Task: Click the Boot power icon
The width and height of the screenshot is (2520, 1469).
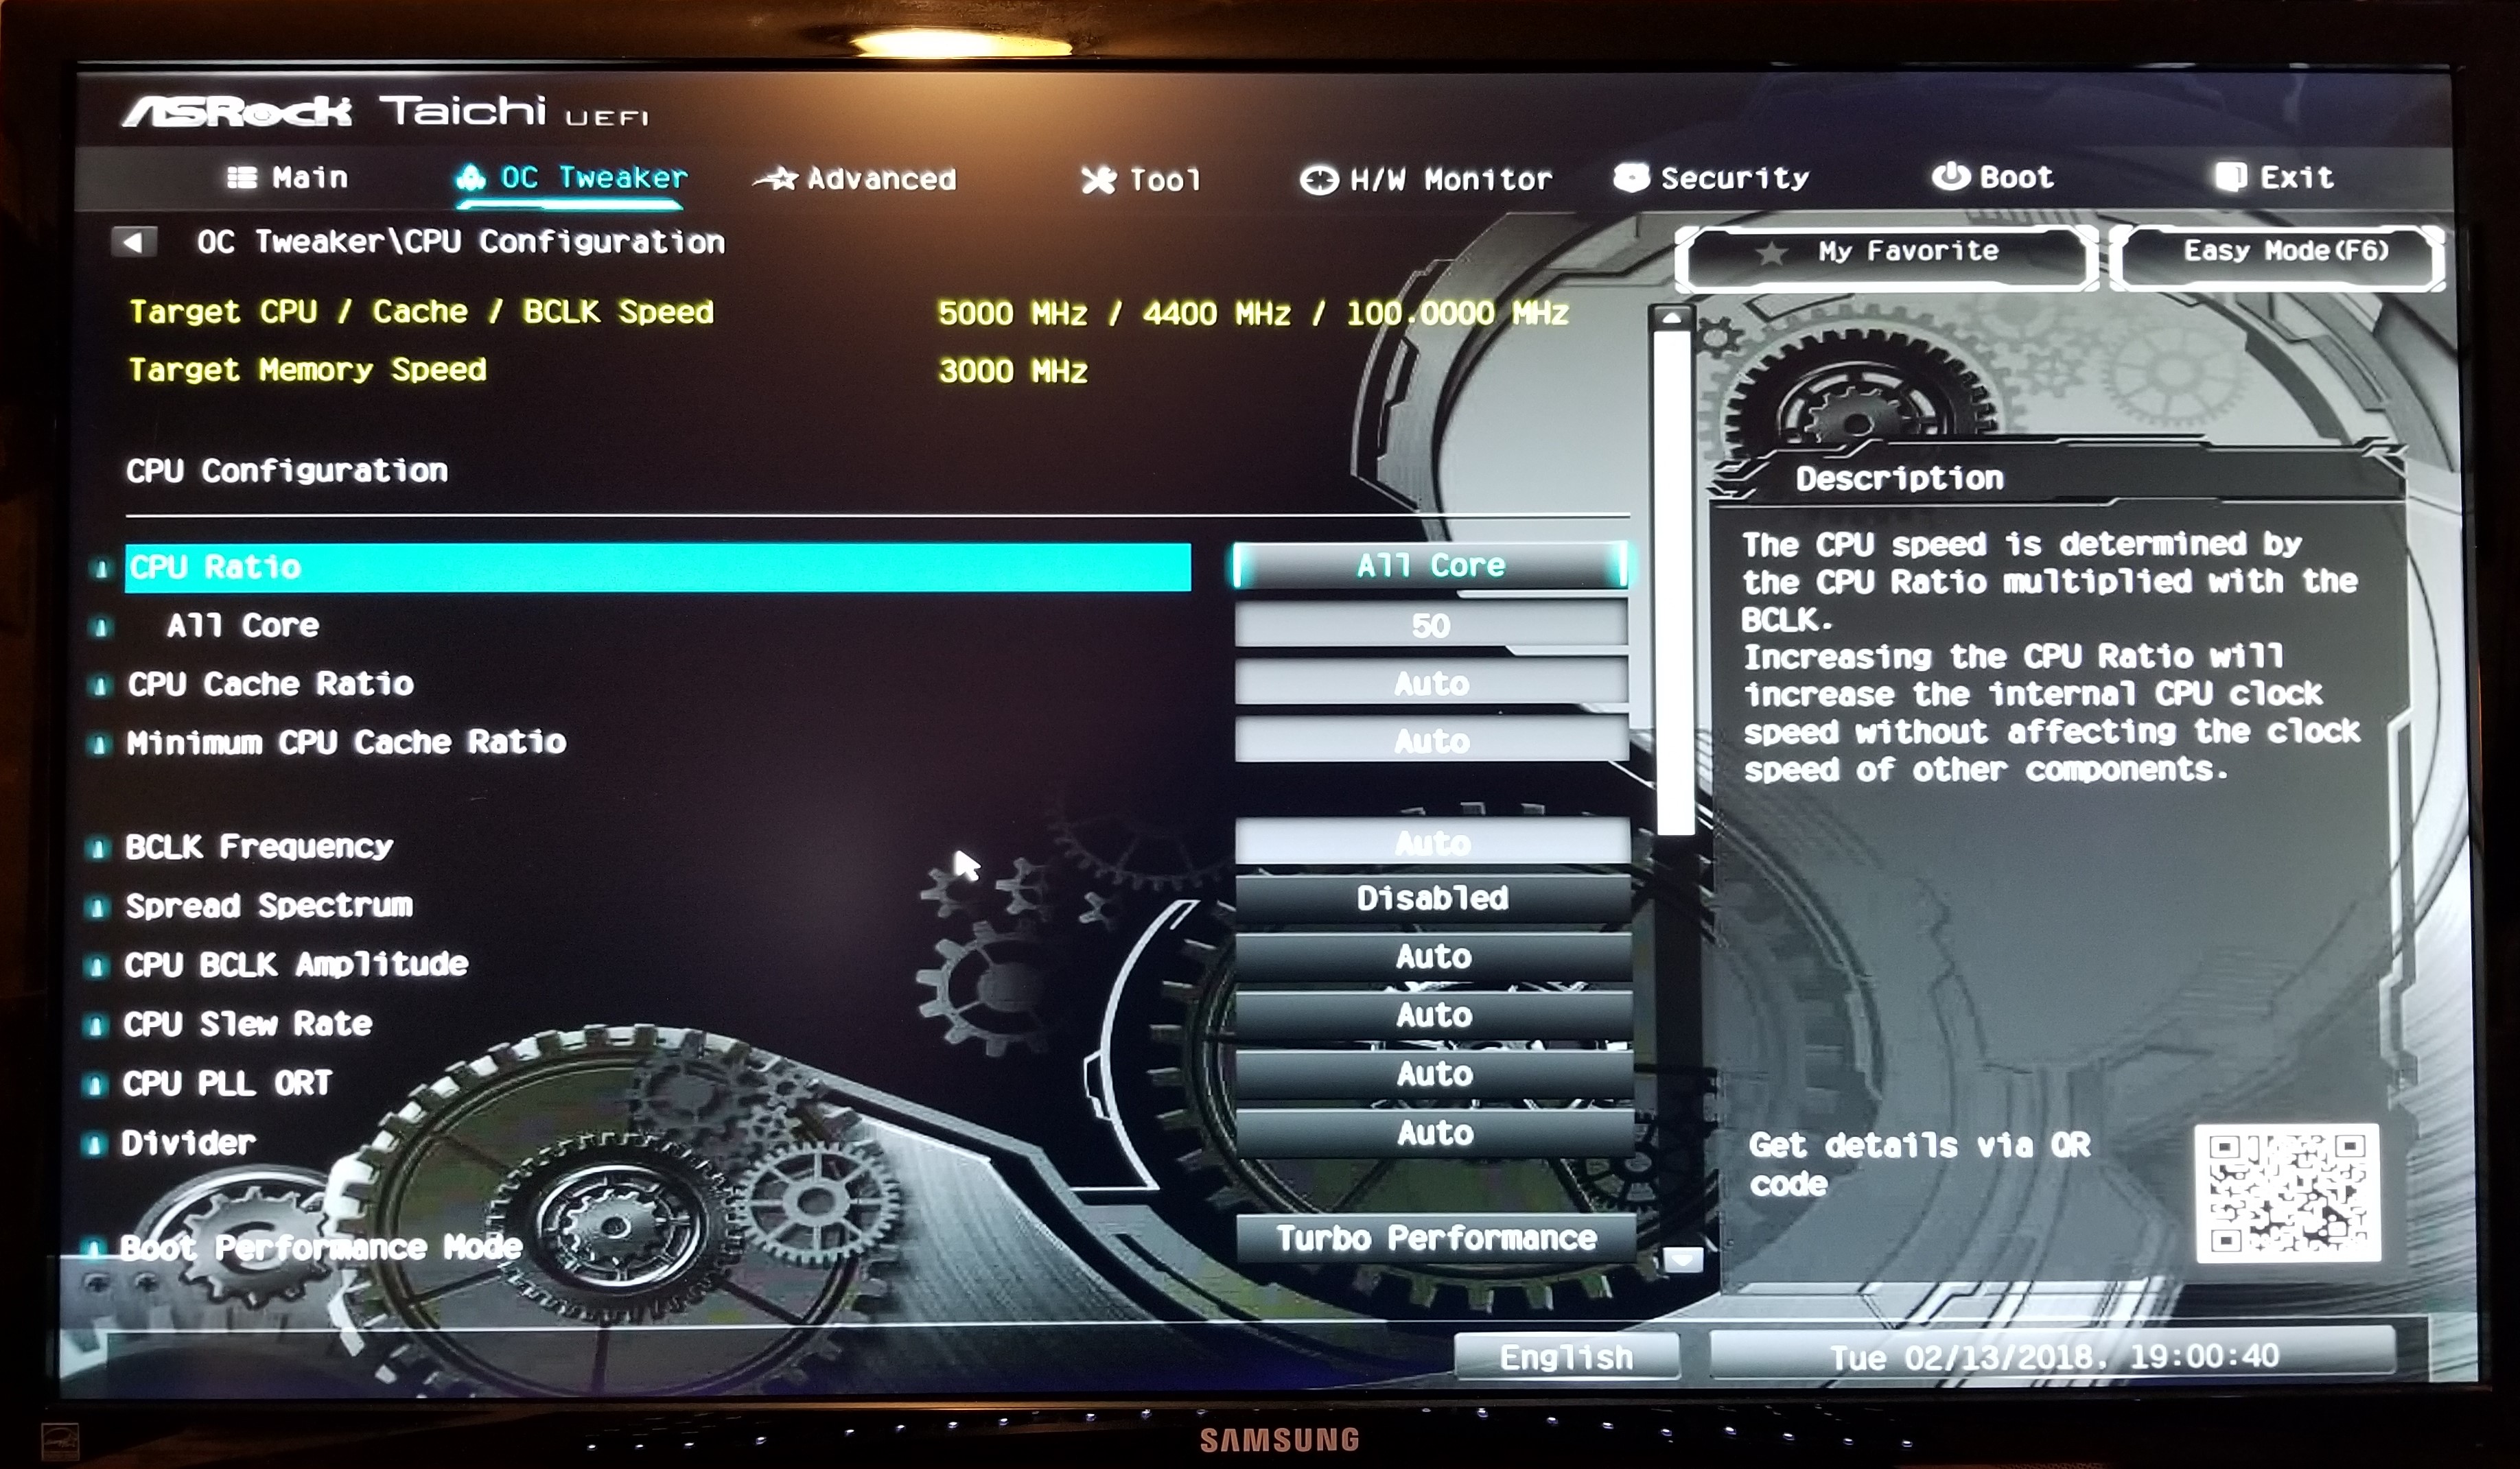Action: tap(1950, 177)
